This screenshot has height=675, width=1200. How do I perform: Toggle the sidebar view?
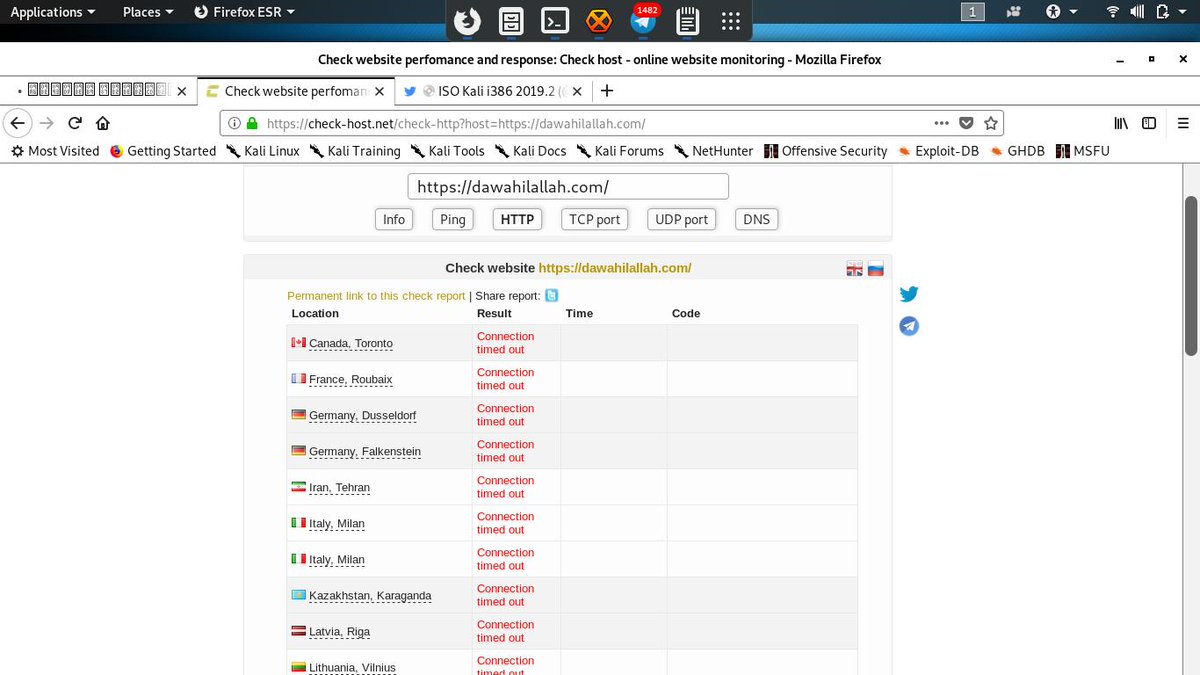coord(1149,123)
